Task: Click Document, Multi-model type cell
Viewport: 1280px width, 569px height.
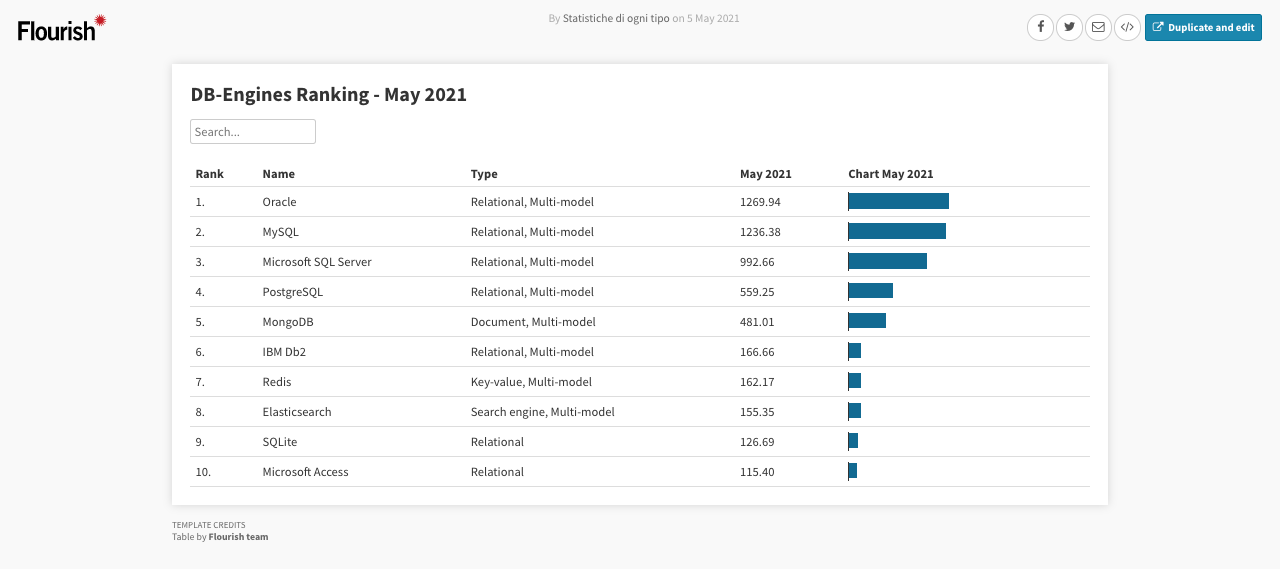Action: 533,322
